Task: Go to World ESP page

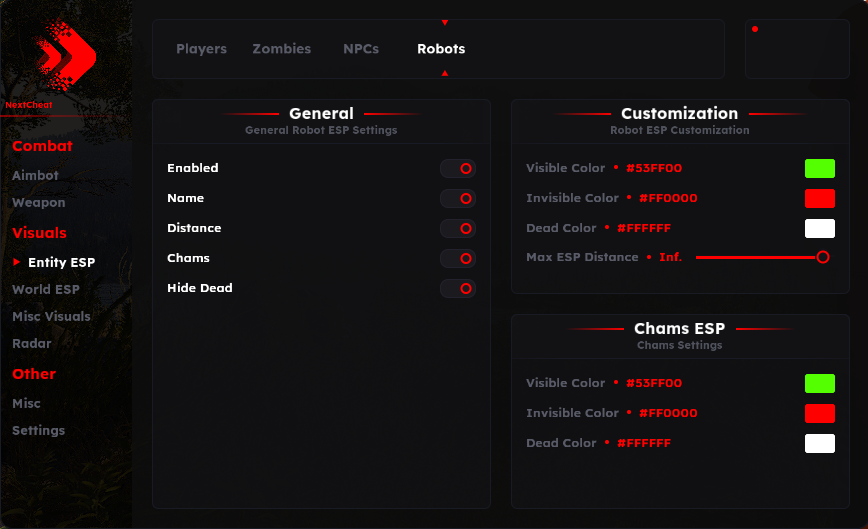Action: click(46, 289)
